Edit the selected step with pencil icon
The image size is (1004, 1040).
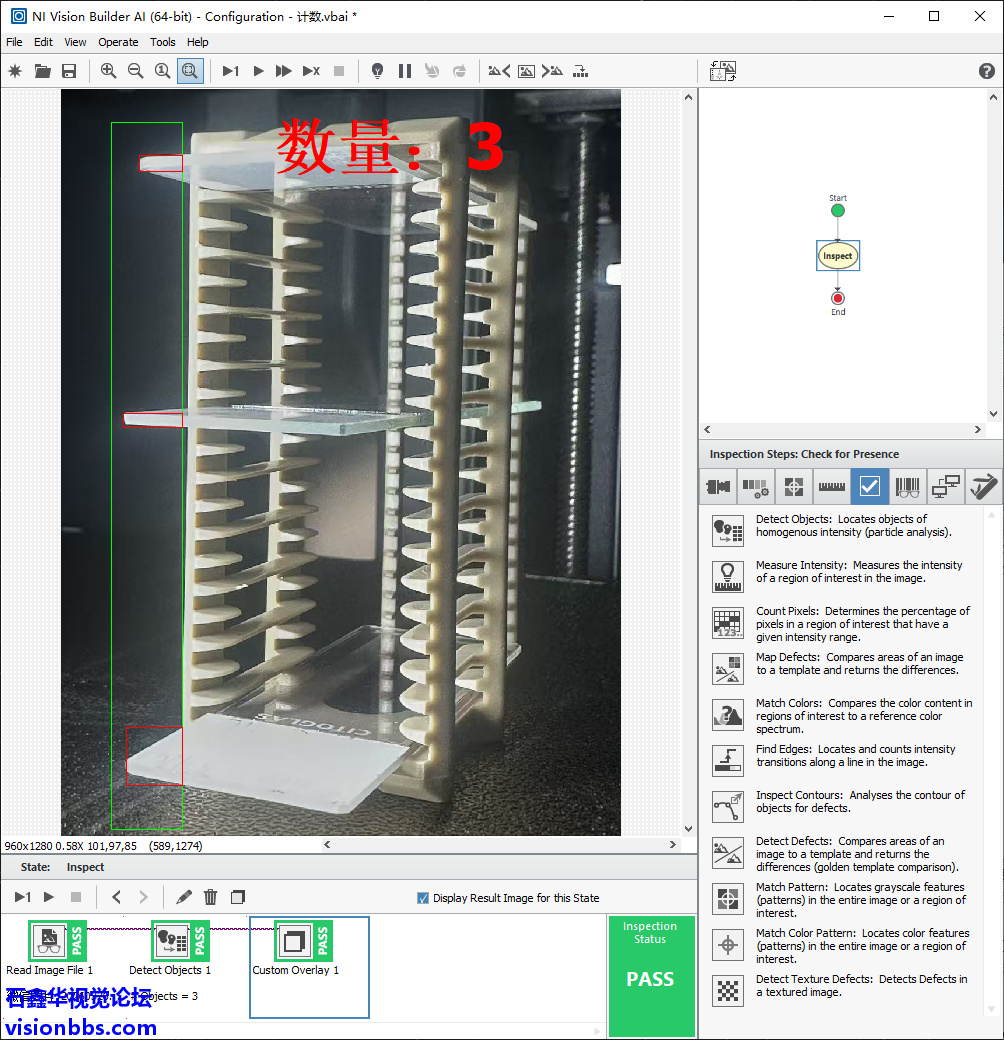click(184, 897)
